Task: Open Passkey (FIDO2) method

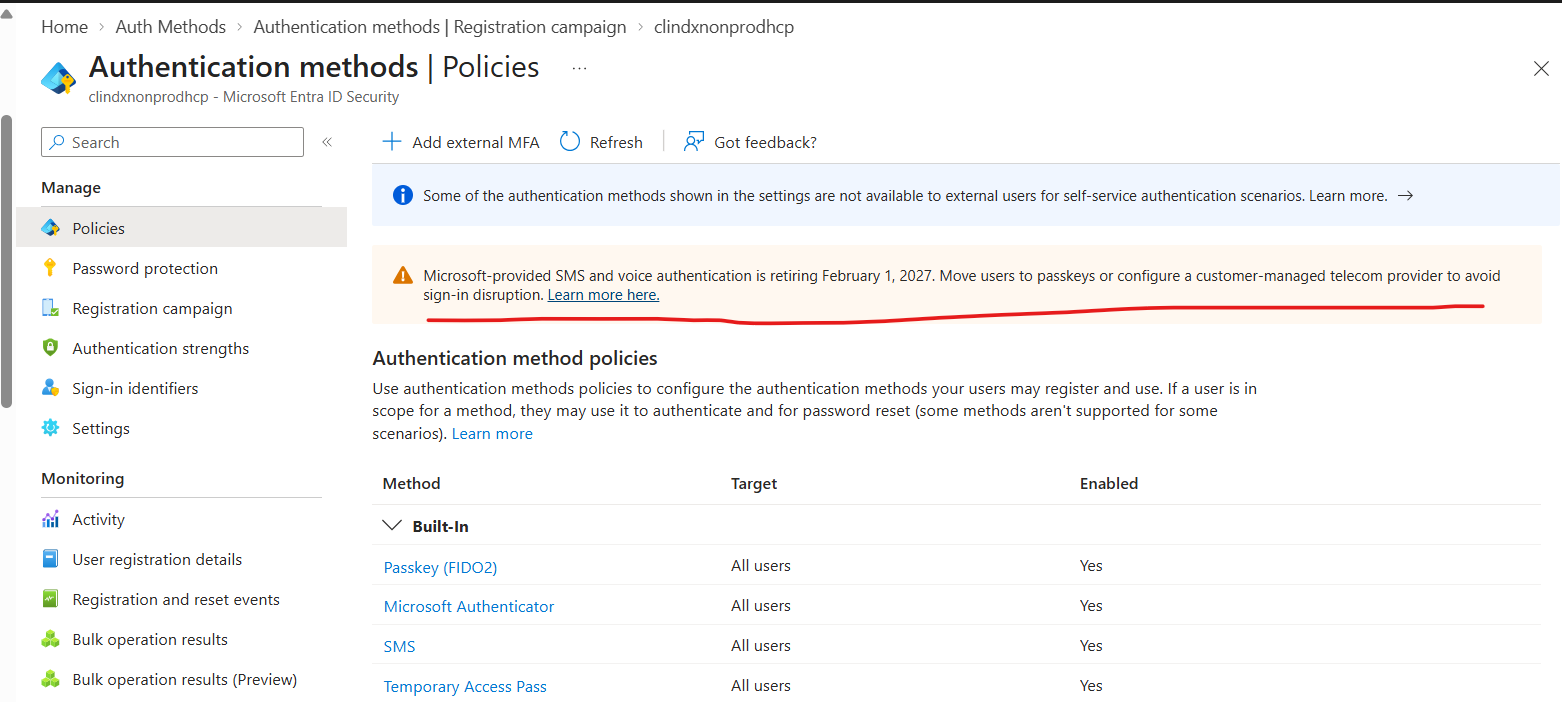Action: point(440,567)
